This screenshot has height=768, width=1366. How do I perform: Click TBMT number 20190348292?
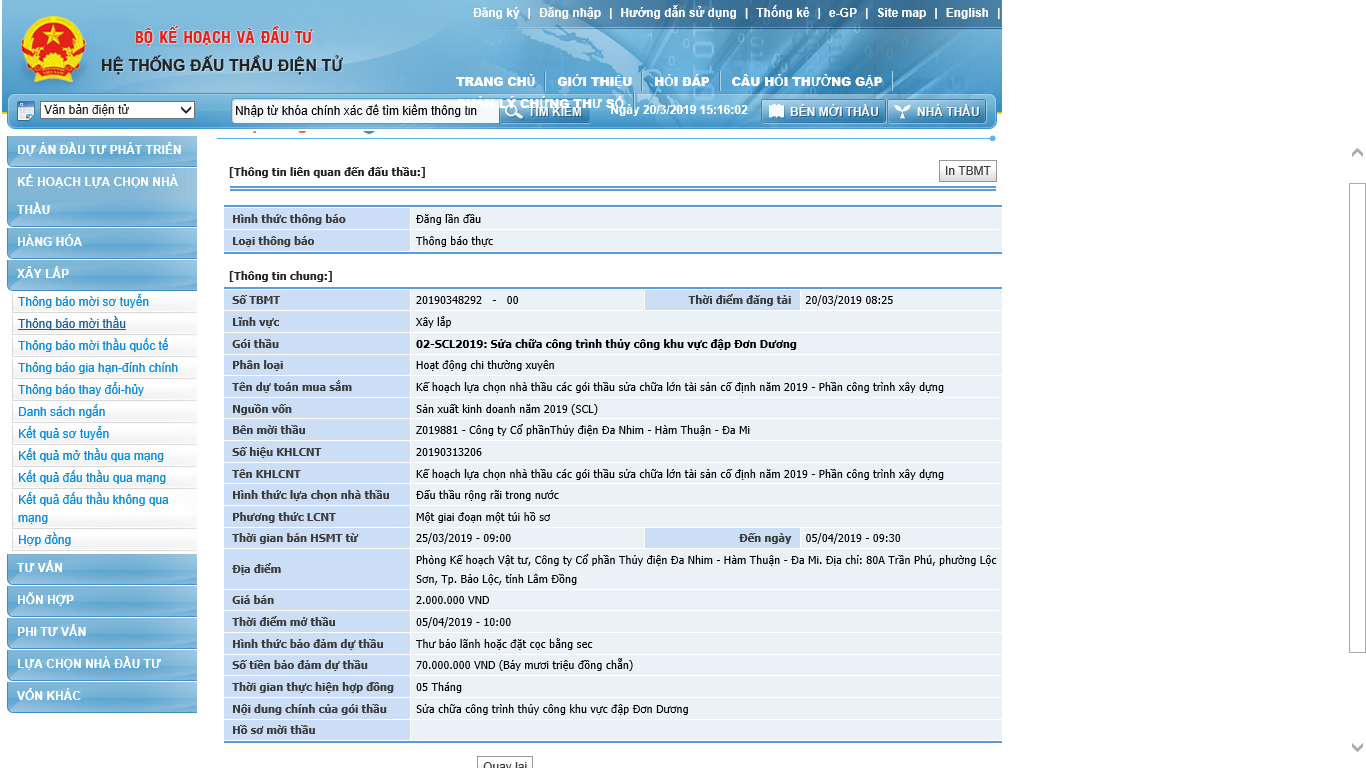[449, 300]
